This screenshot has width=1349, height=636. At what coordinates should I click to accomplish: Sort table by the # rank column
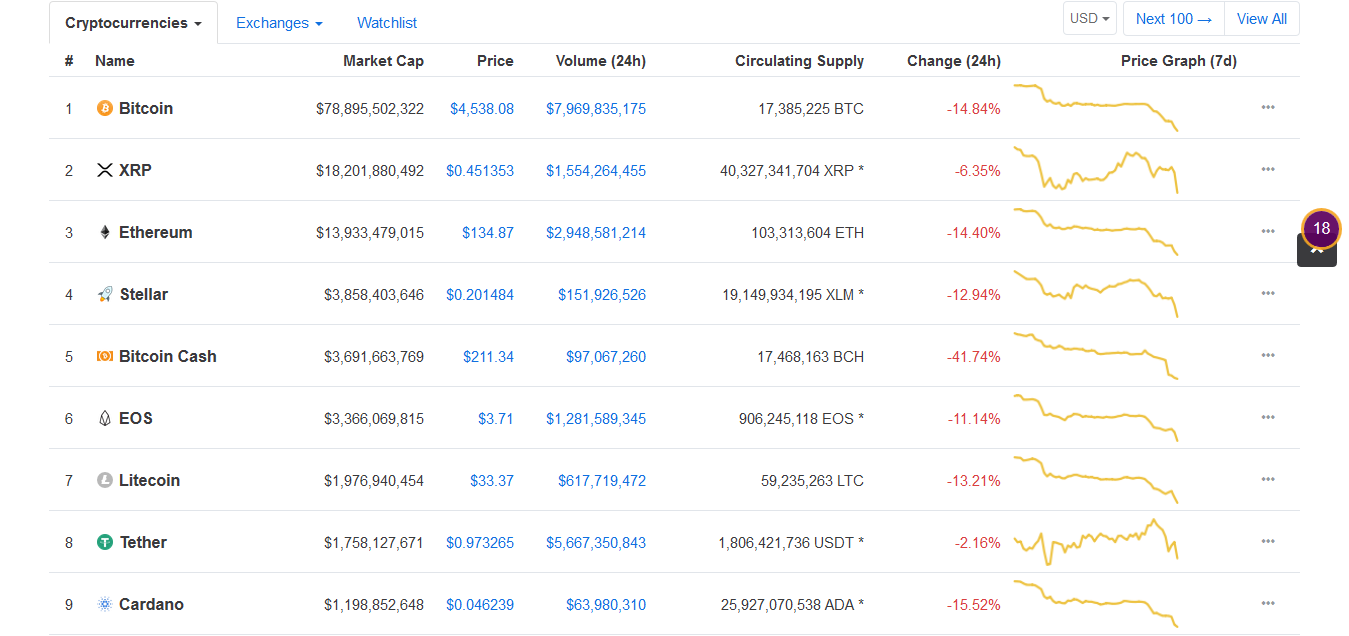coord(69,61)
